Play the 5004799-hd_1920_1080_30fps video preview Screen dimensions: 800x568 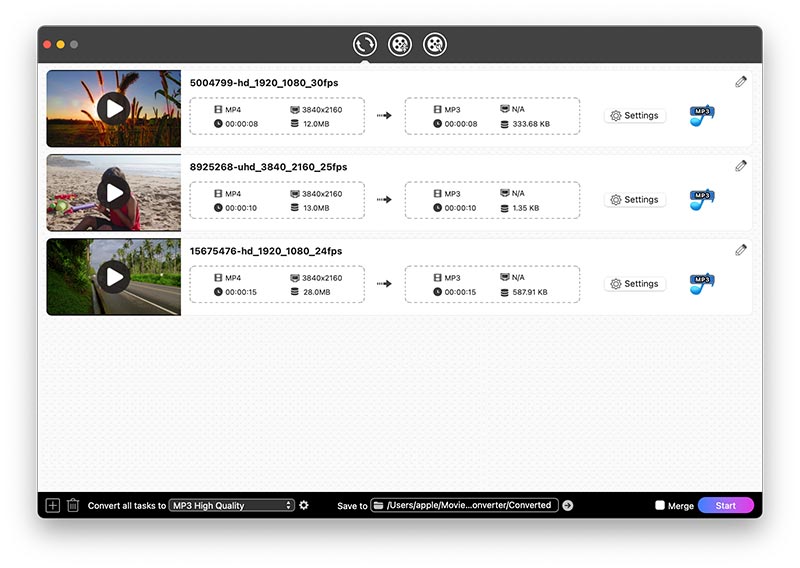coord(113,108)
